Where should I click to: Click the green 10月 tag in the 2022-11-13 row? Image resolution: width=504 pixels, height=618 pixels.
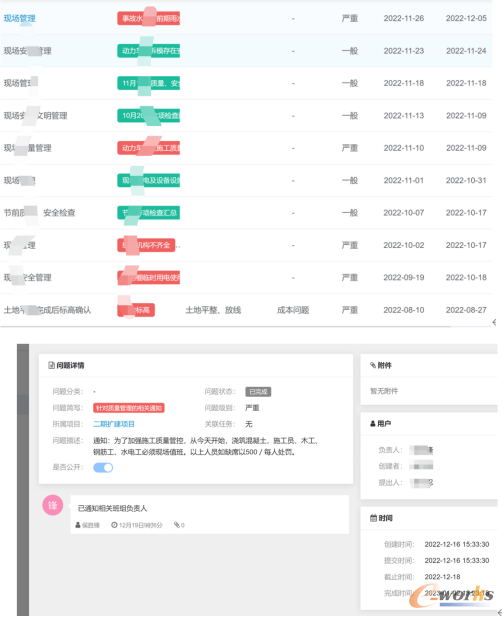[x=149, y=115]
